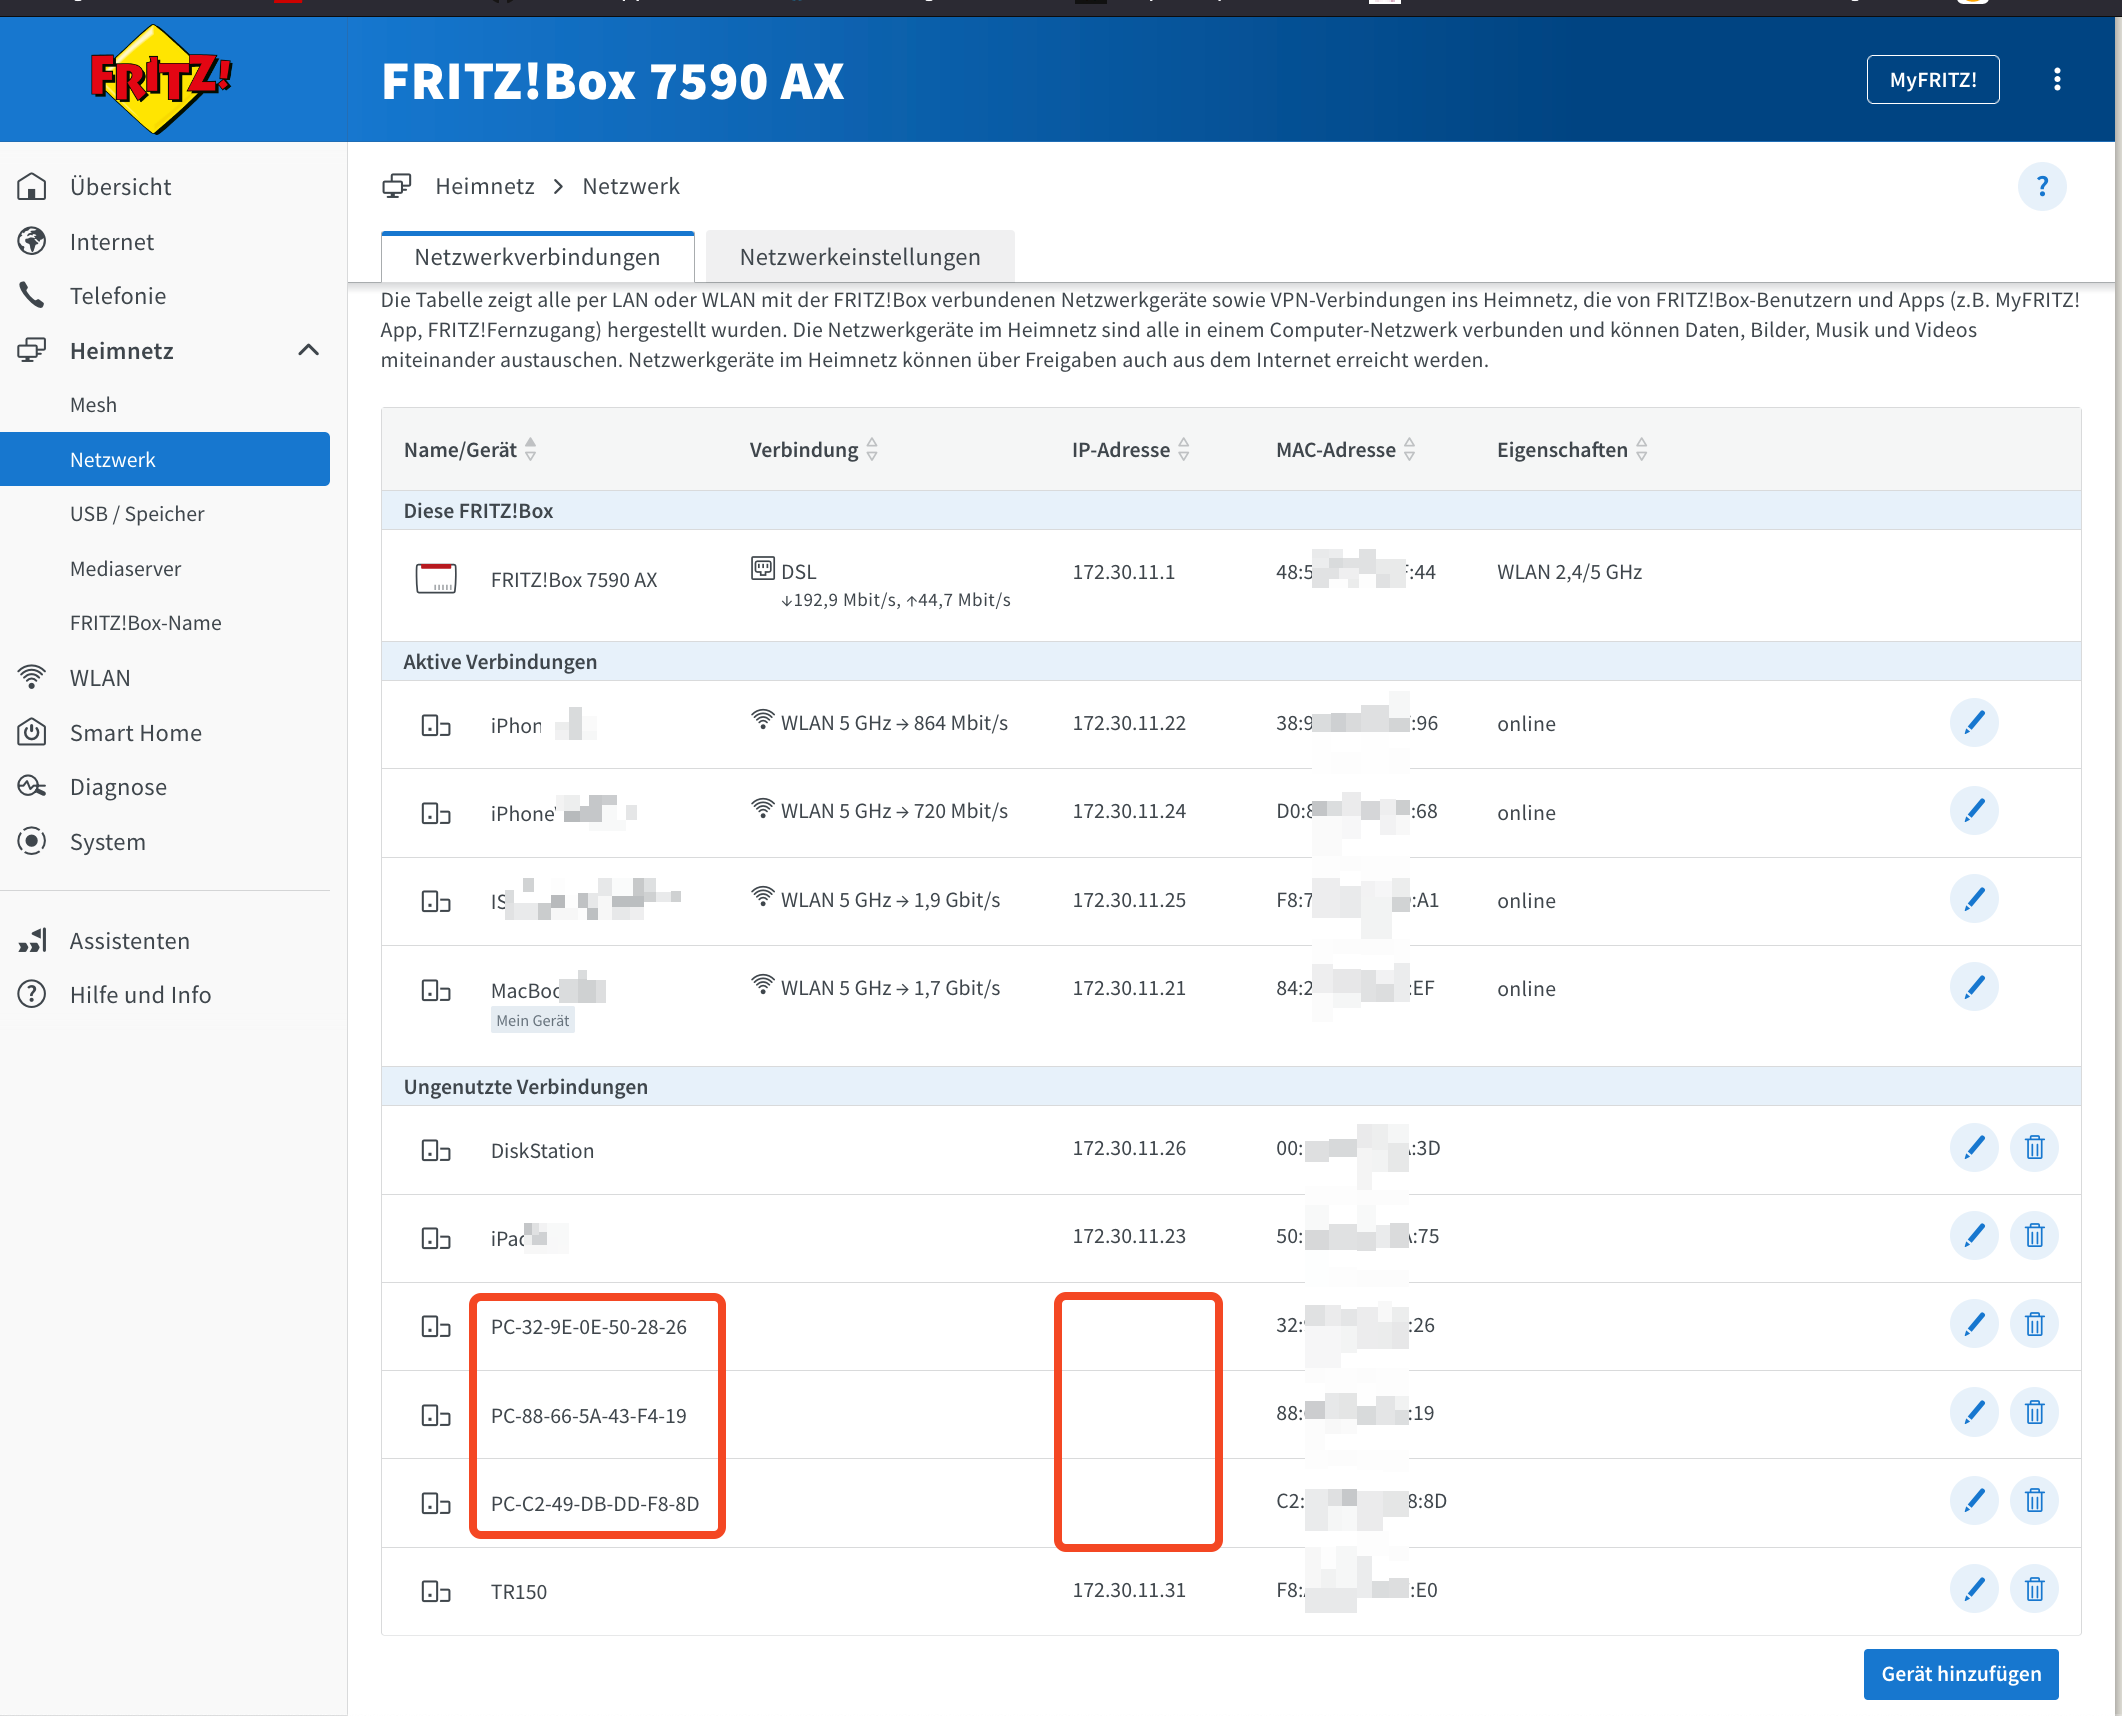Click Heimnetz breadcrumb link
Image resolution: width=2122 pixels, height=1716 pixels.
click(x=484, y=187)
